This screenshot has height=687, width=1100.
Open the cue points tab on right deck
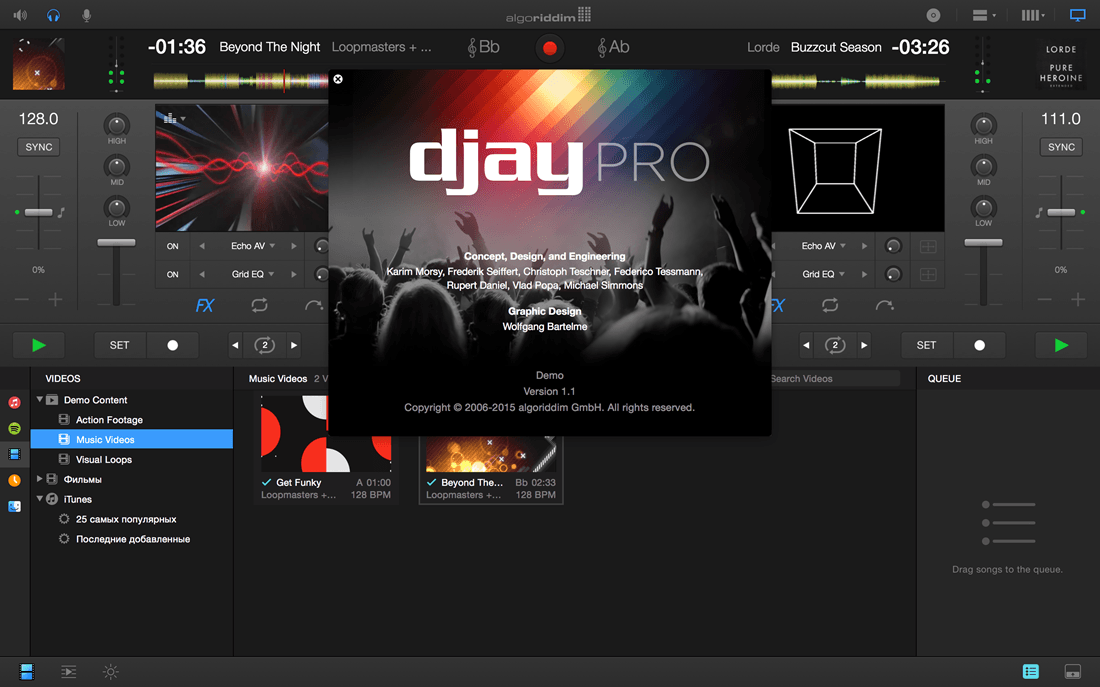click(885, 305)
